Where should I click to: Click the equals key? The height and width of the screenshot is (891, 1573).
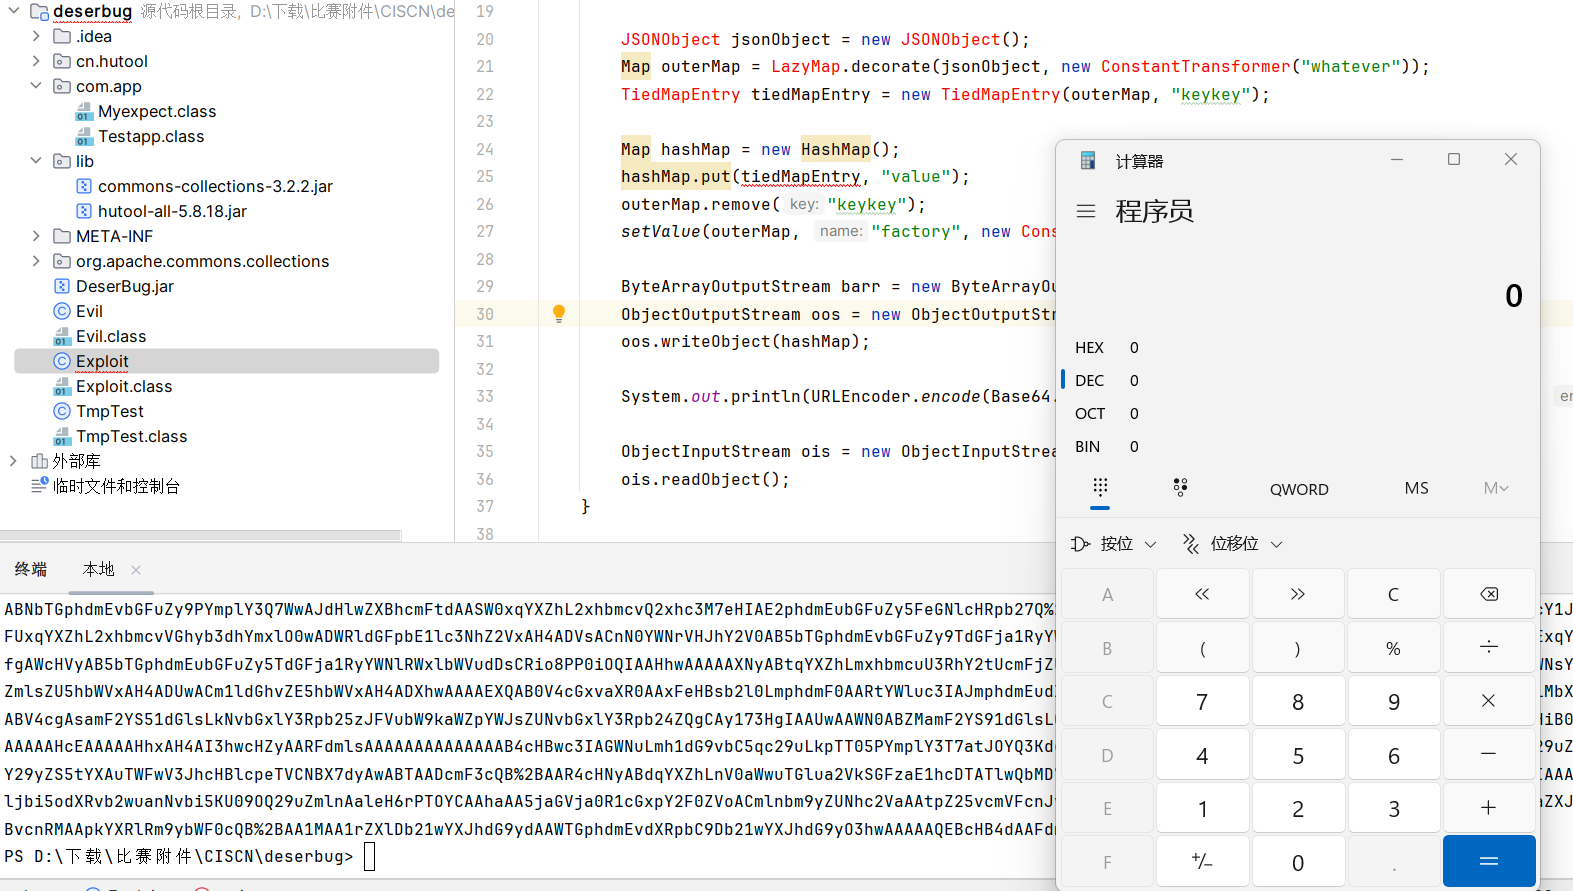point(1489,861)
